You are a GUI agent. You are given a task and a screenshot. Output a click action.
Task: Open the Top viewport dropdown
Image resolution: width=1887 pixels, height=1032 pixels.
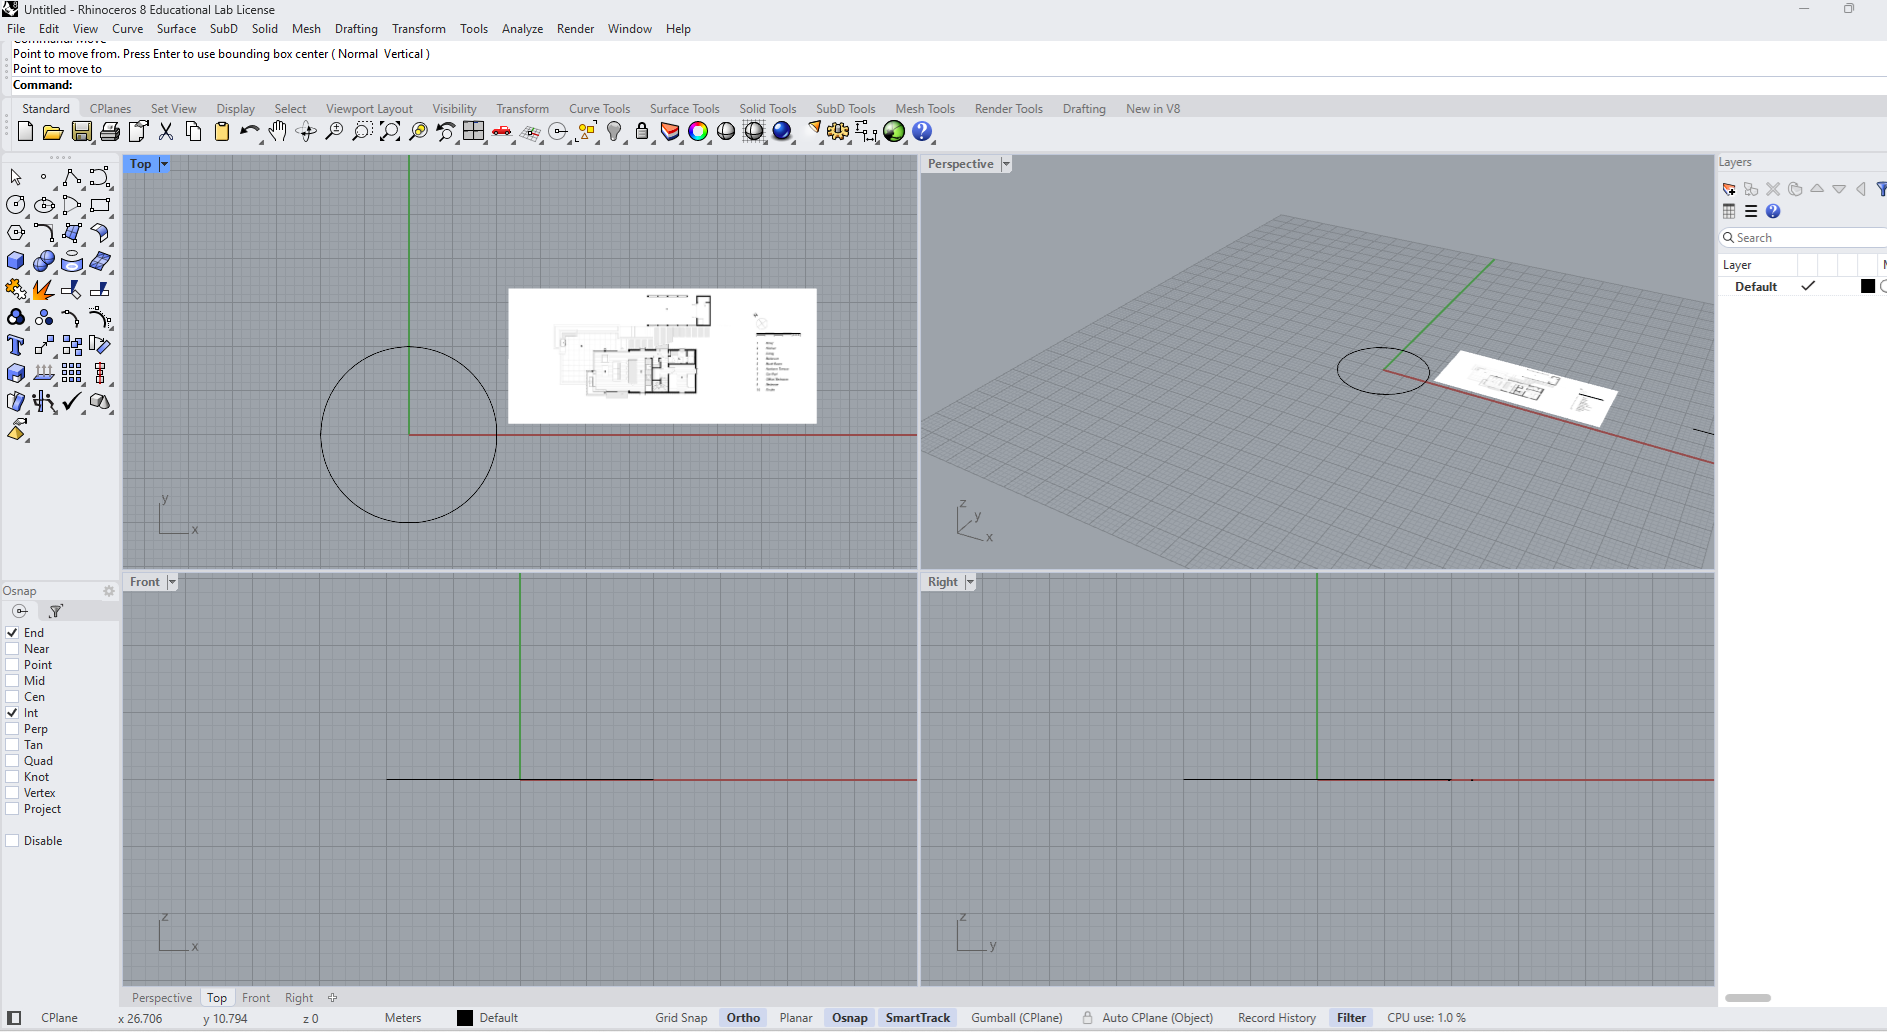click(x=164, y=163)
